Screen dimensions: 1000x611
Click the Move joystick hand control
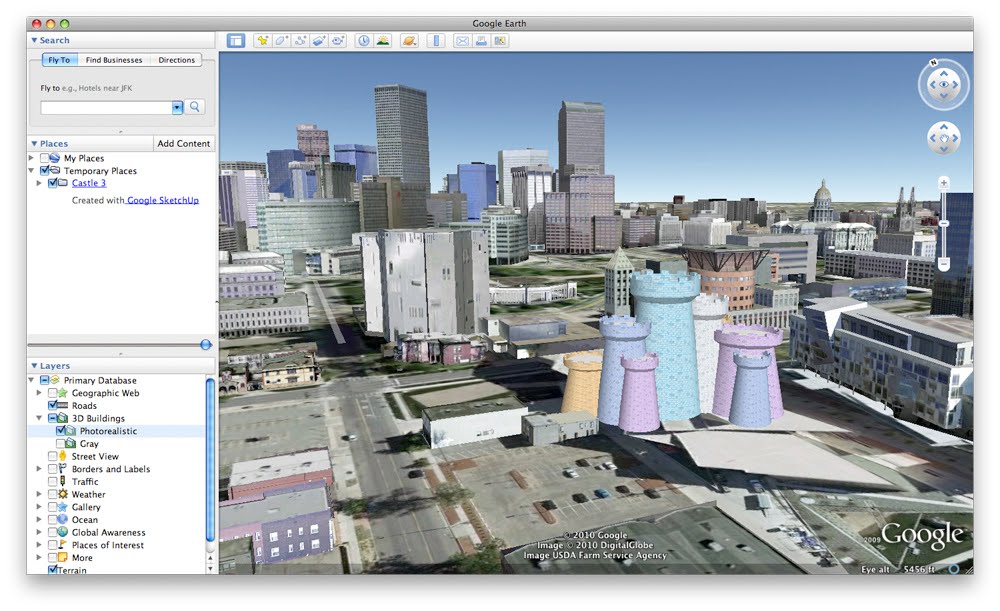[x=944, y=138]
